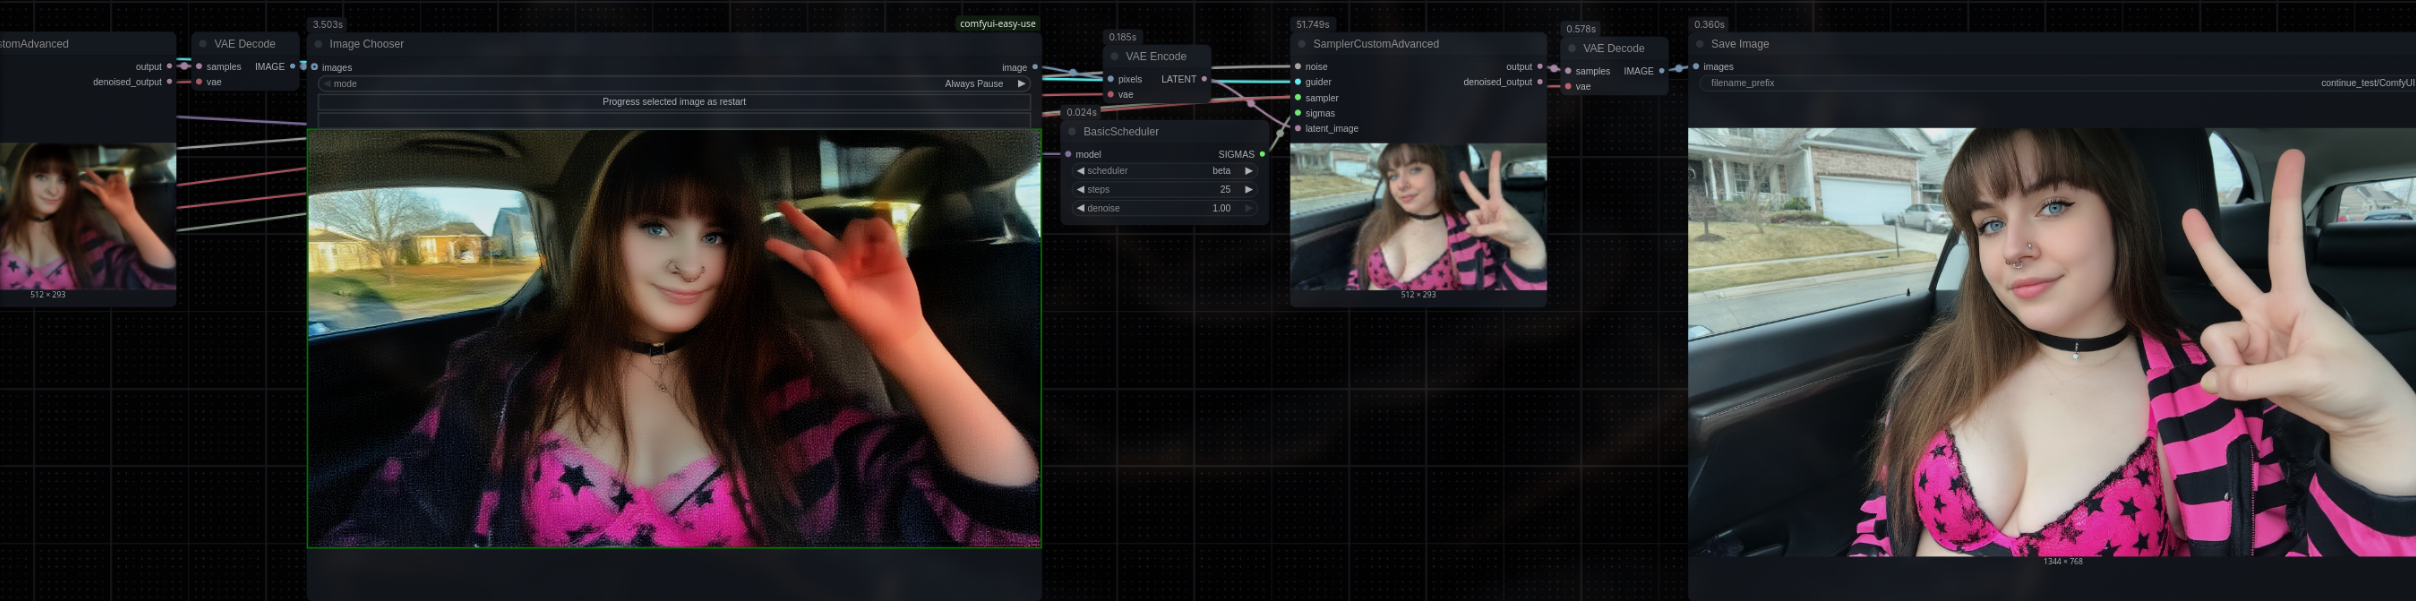This screenshot has width=2416, height=601.
Task: Click the steps value 25 slider field
Action: 1165,190
